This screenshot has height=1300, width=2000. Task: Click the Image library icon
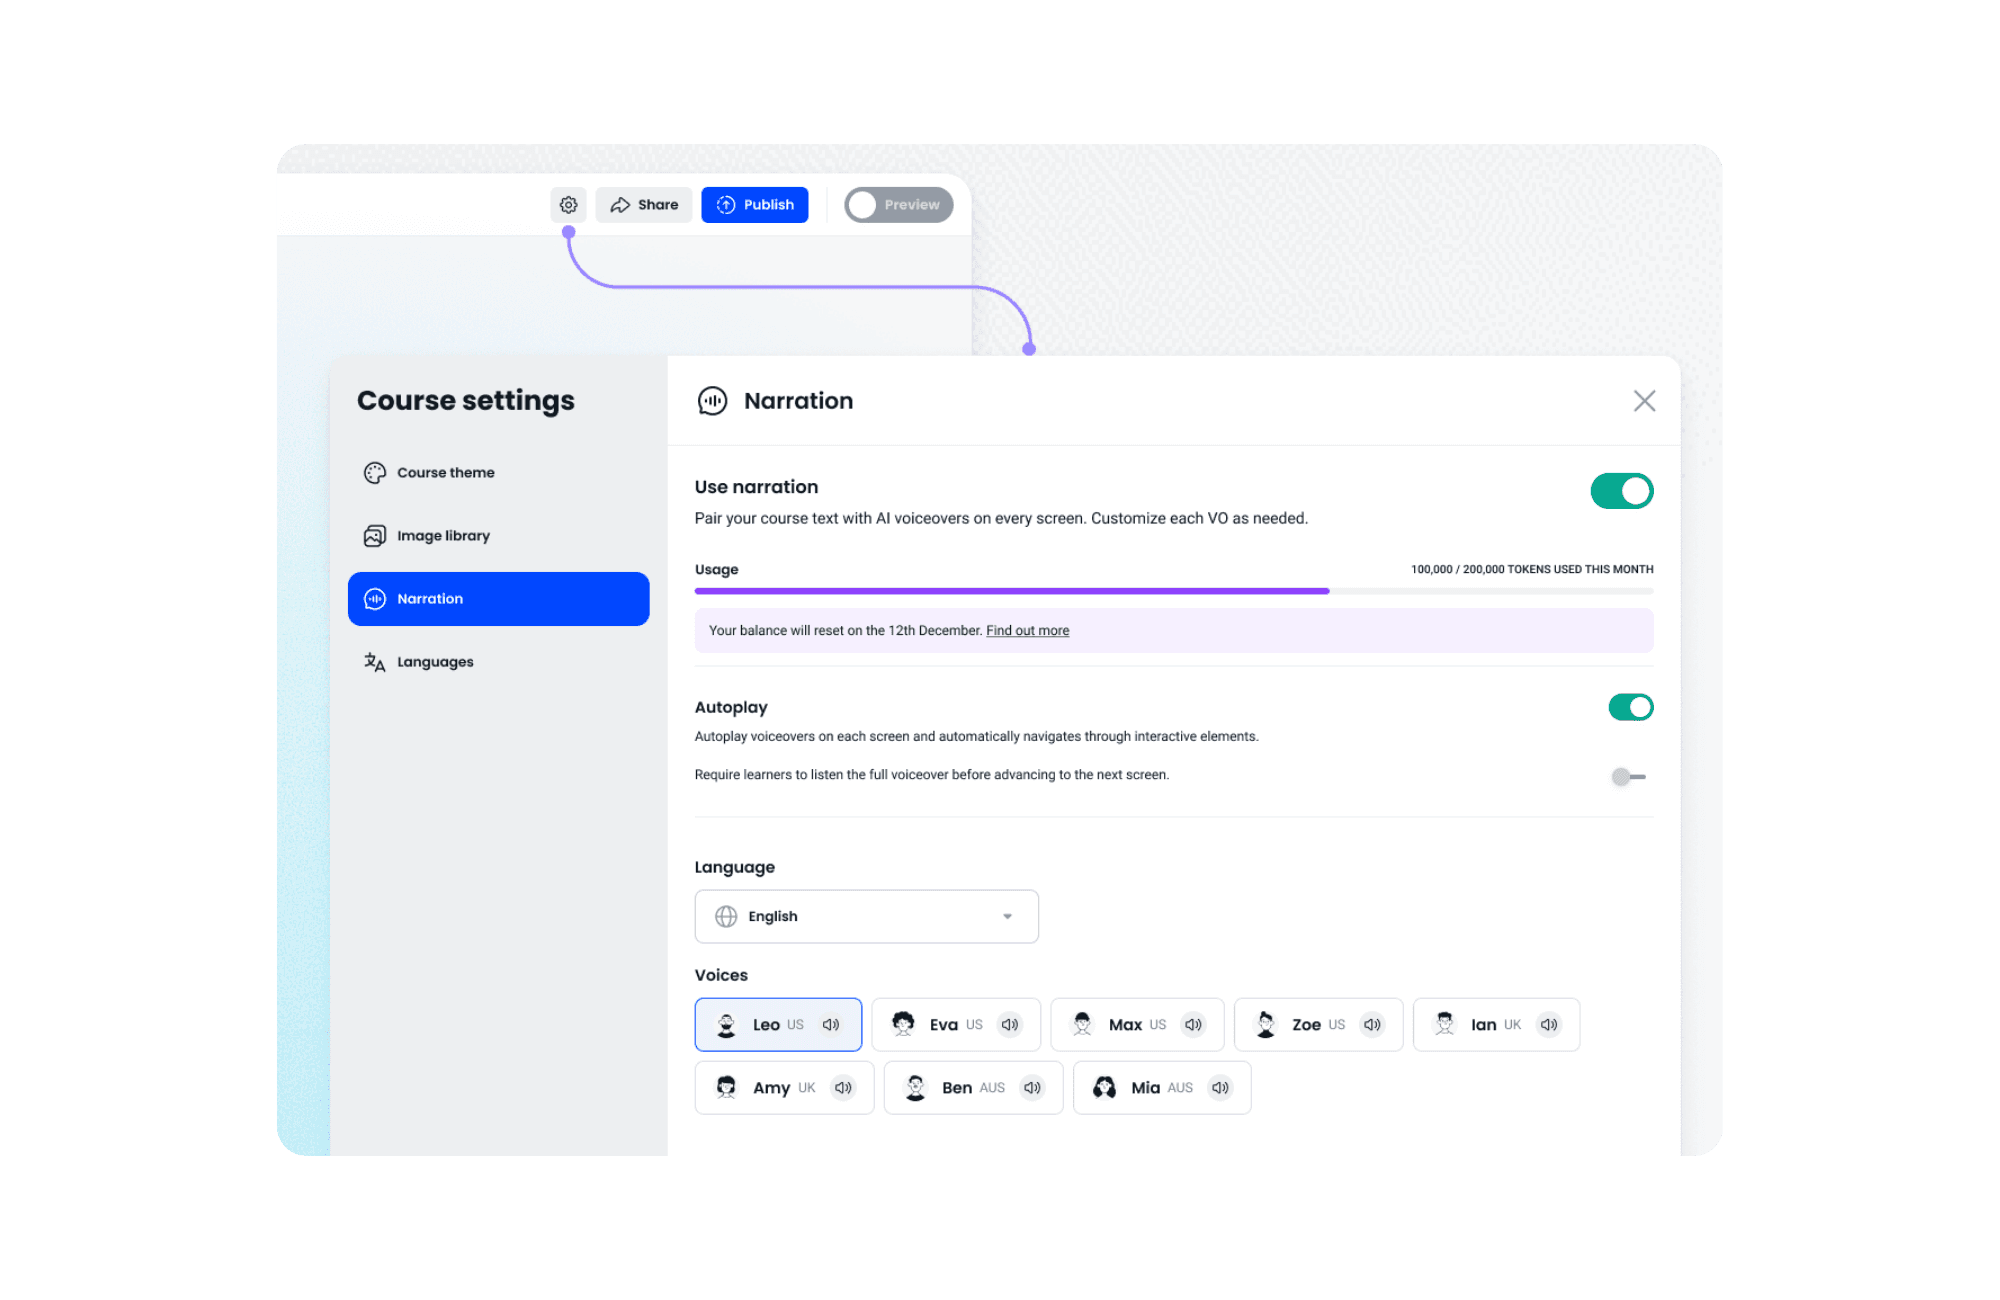click(x=374, y=535)
